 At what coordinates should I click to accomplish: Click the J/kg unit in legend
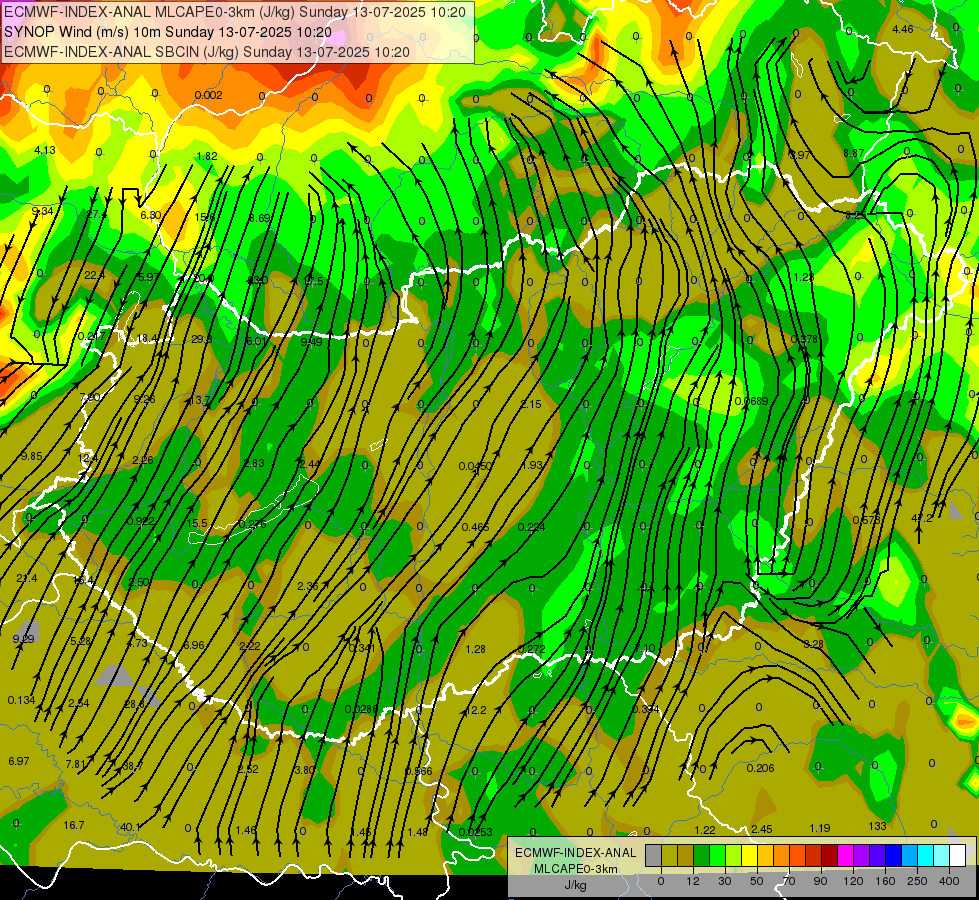coord(575,885)
